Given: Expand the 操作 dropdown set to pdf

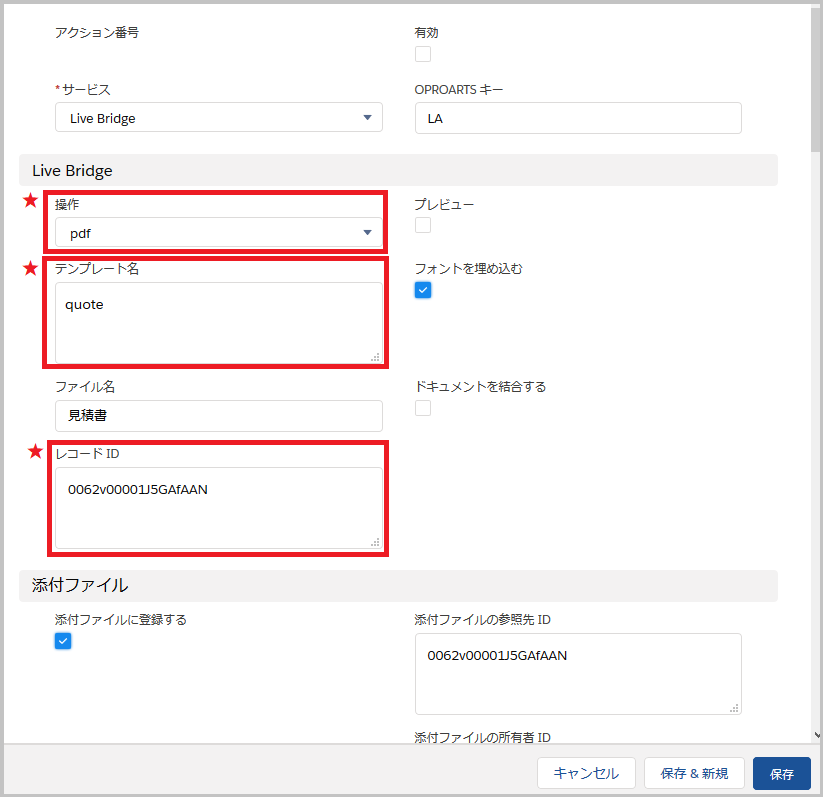Looking at the screenshot, I should pos(218,233).
